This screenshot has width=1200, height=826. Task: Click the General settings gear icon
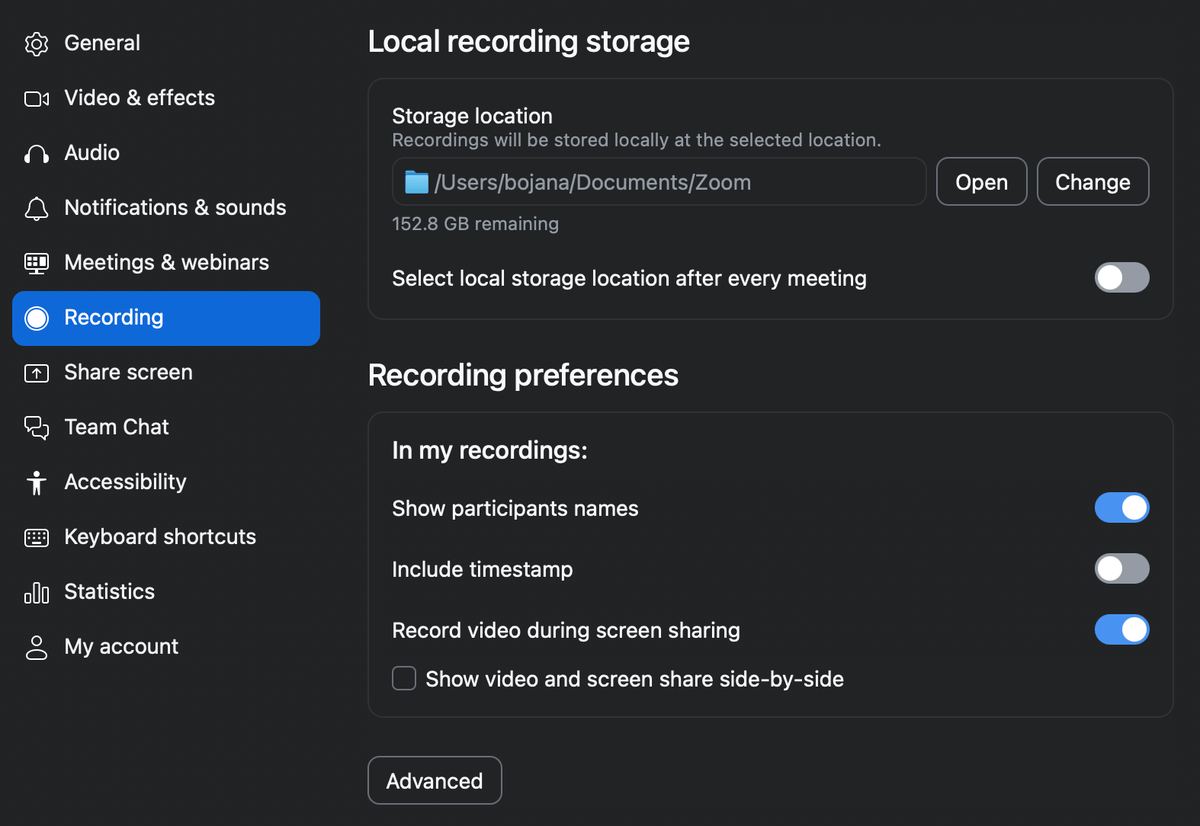point(36,43)
